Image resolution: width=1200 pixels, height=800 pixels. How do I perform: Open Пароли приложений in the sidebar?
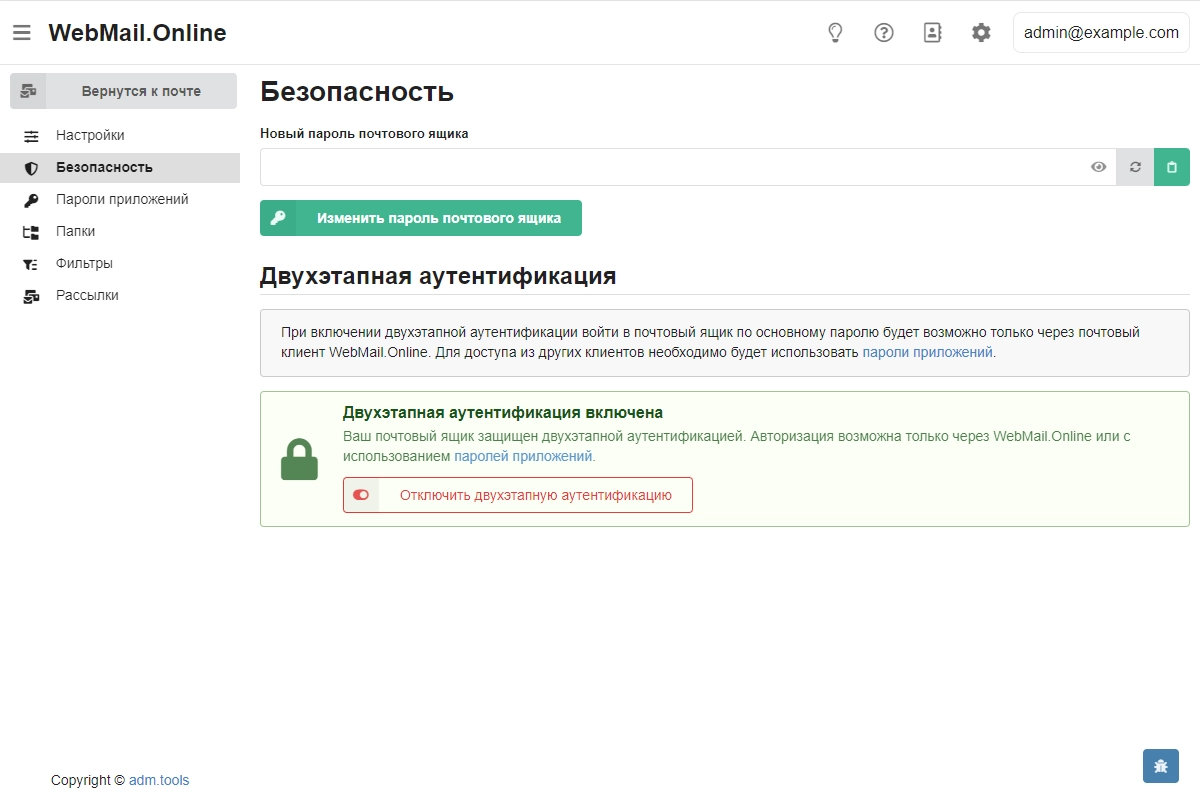point(120,200)
